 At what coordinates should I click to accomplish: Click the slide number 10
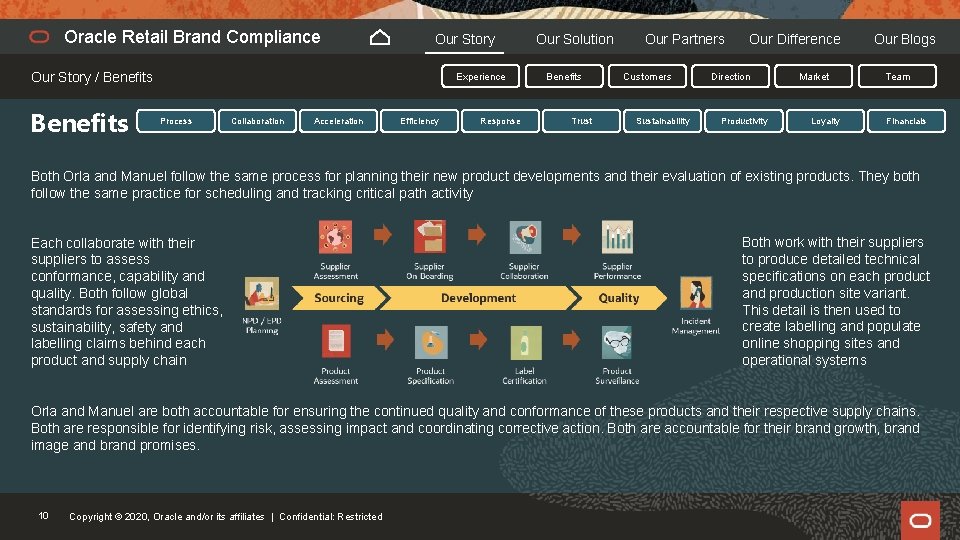pos(43,516)
